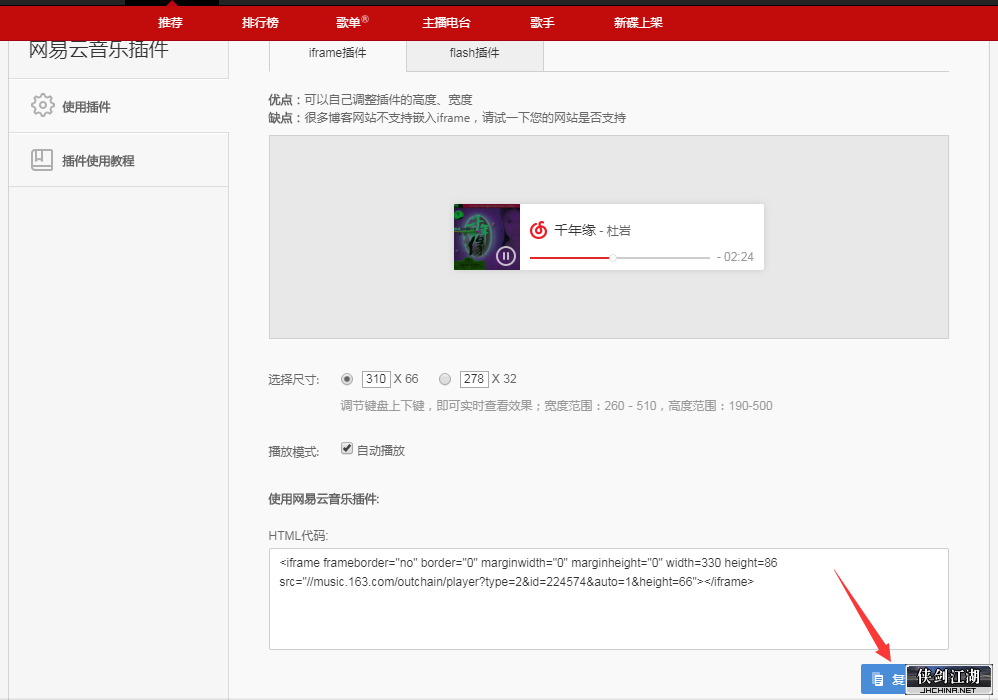Click the 缺点 disadvantage description line
998x700 pixels.
click(447, 118)
